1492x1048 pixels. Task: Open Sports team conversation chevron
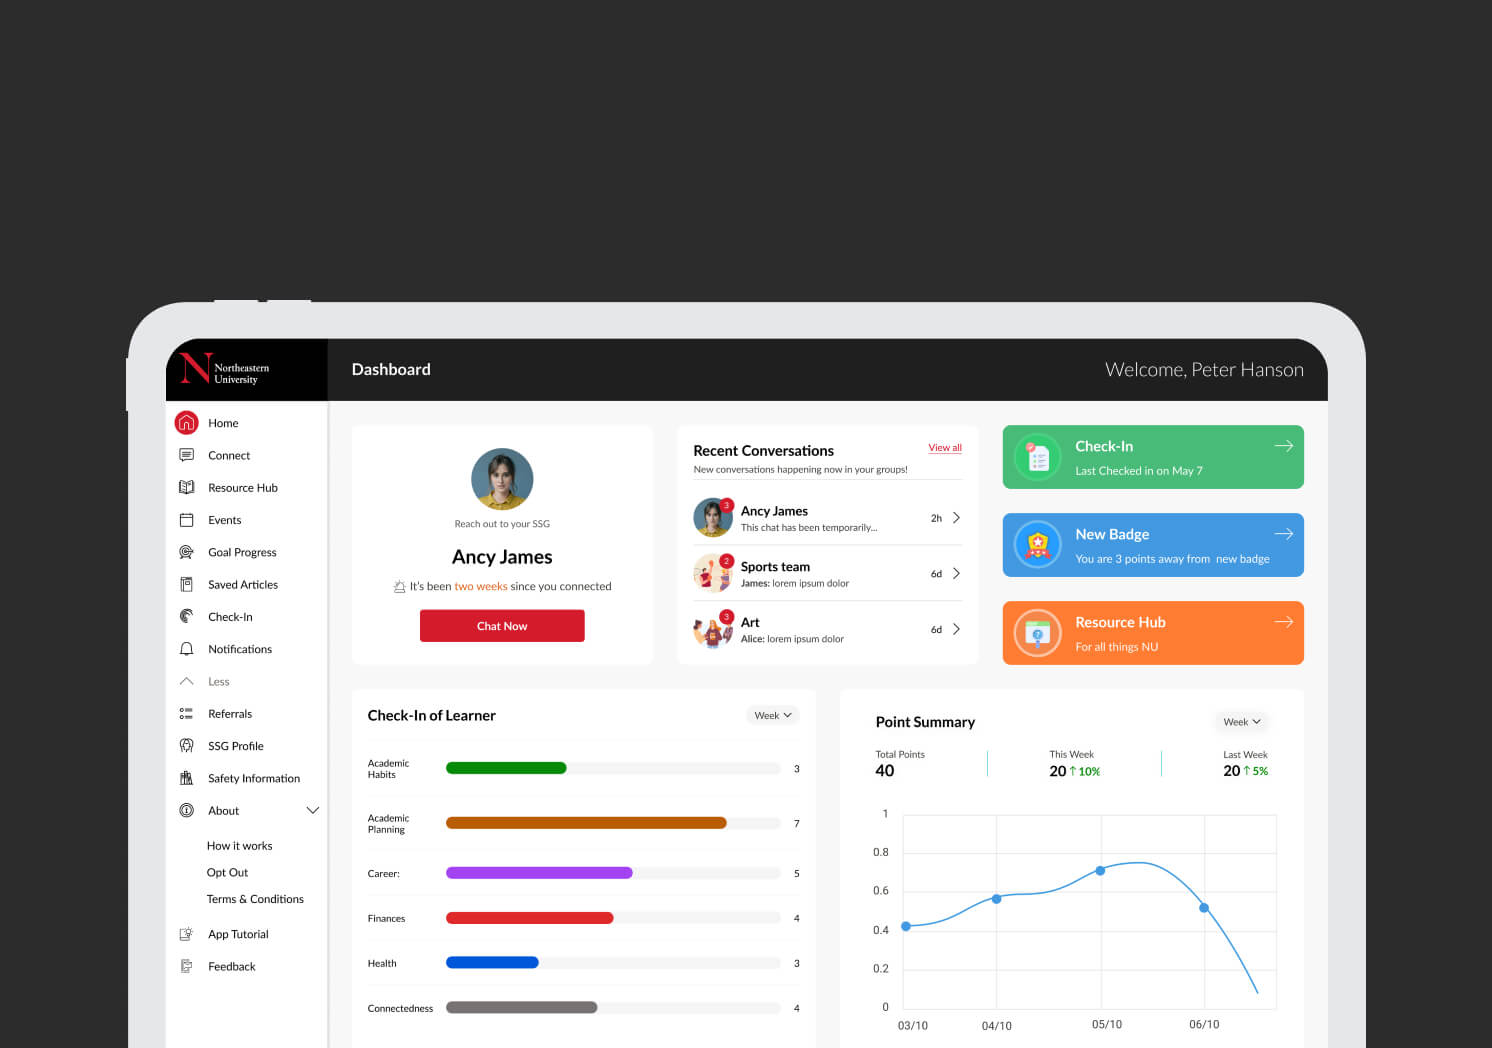[x=956, y=574]
